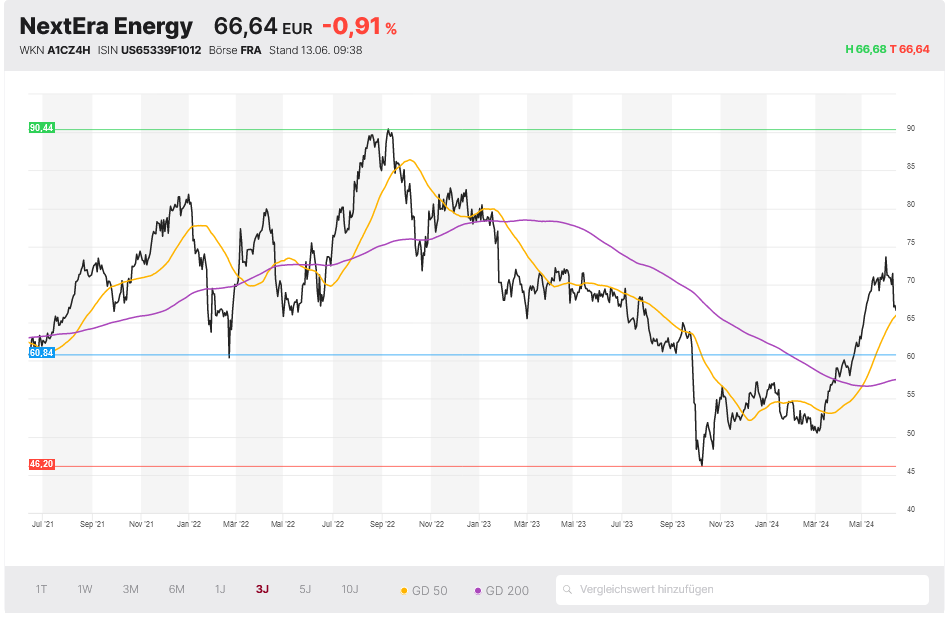Switch chart to 6M range
The image size is (950, 620).
(176, 589)
